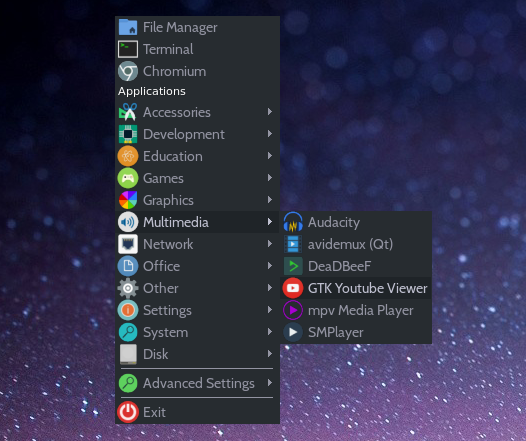Expand the Development submenu arrow
The height and width of the screenshot is (441, 526).
tap(270, 134)
